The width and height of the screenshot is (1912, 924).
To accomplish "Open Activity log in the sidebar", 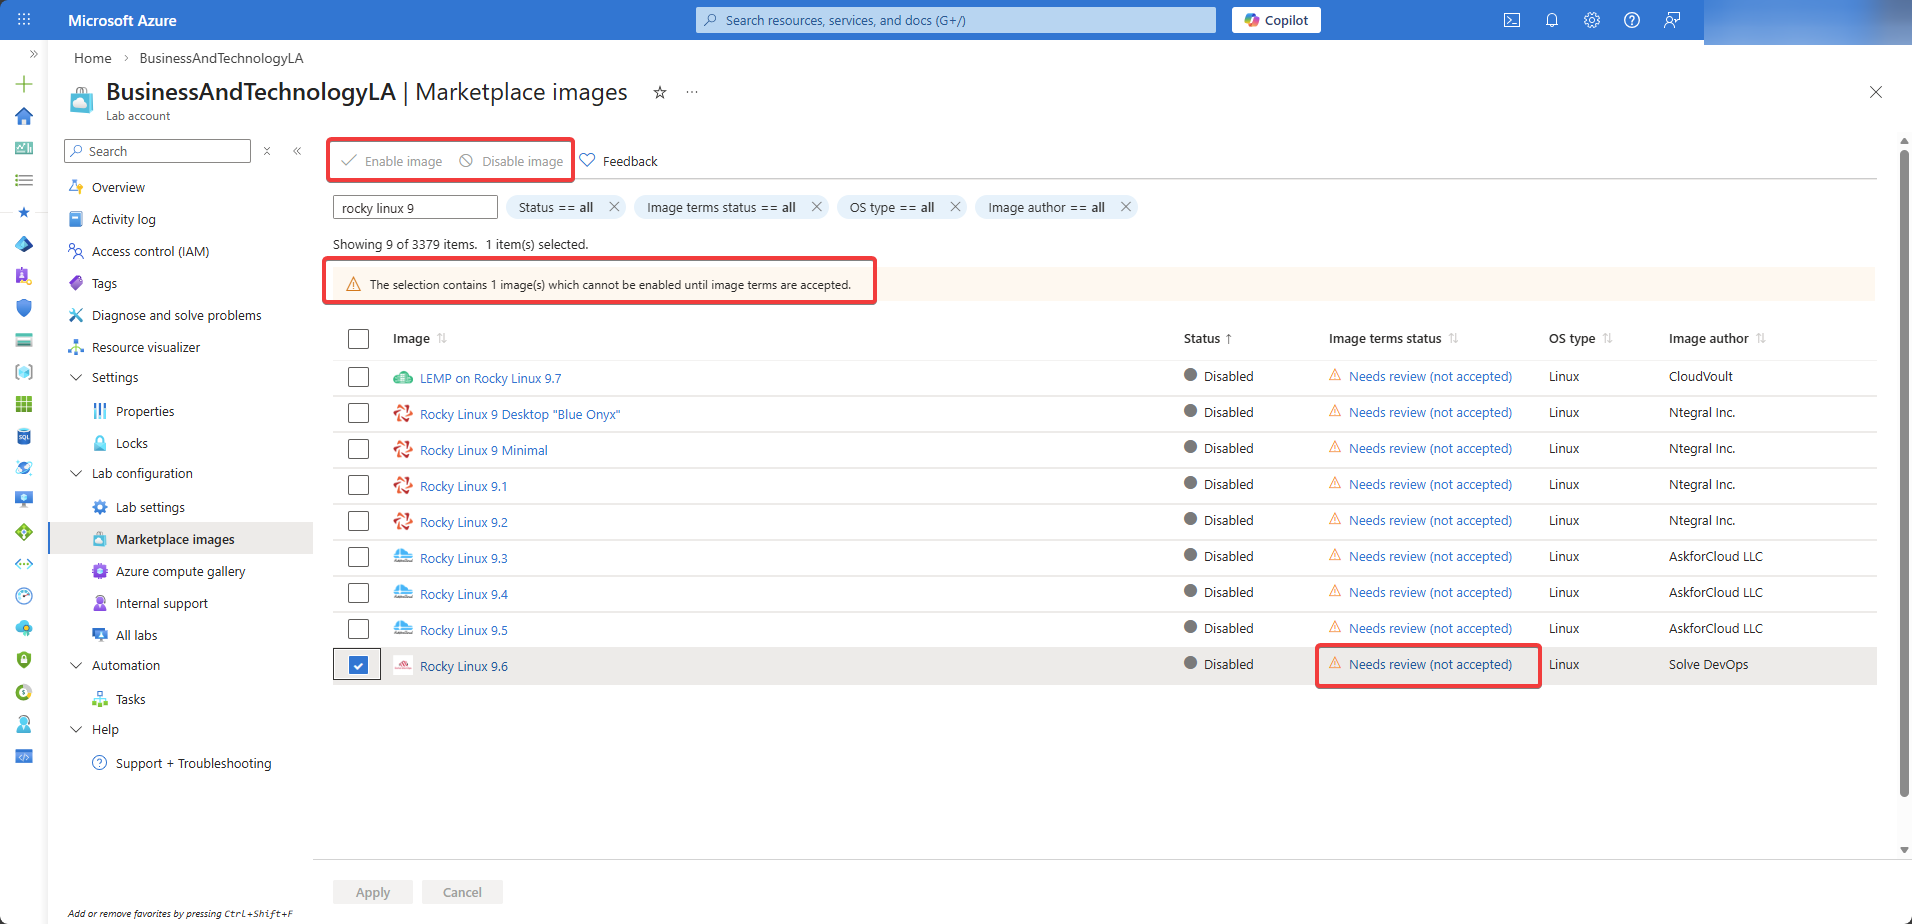I will point(123,219).
